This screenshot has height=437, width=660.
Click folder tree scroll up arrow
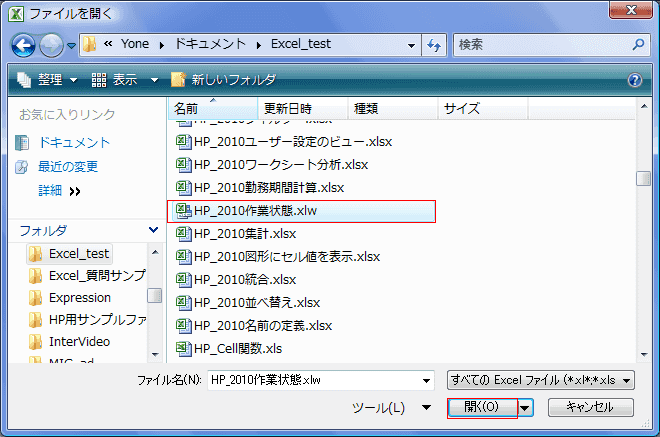pyautogui.click(x=155, y=252)
